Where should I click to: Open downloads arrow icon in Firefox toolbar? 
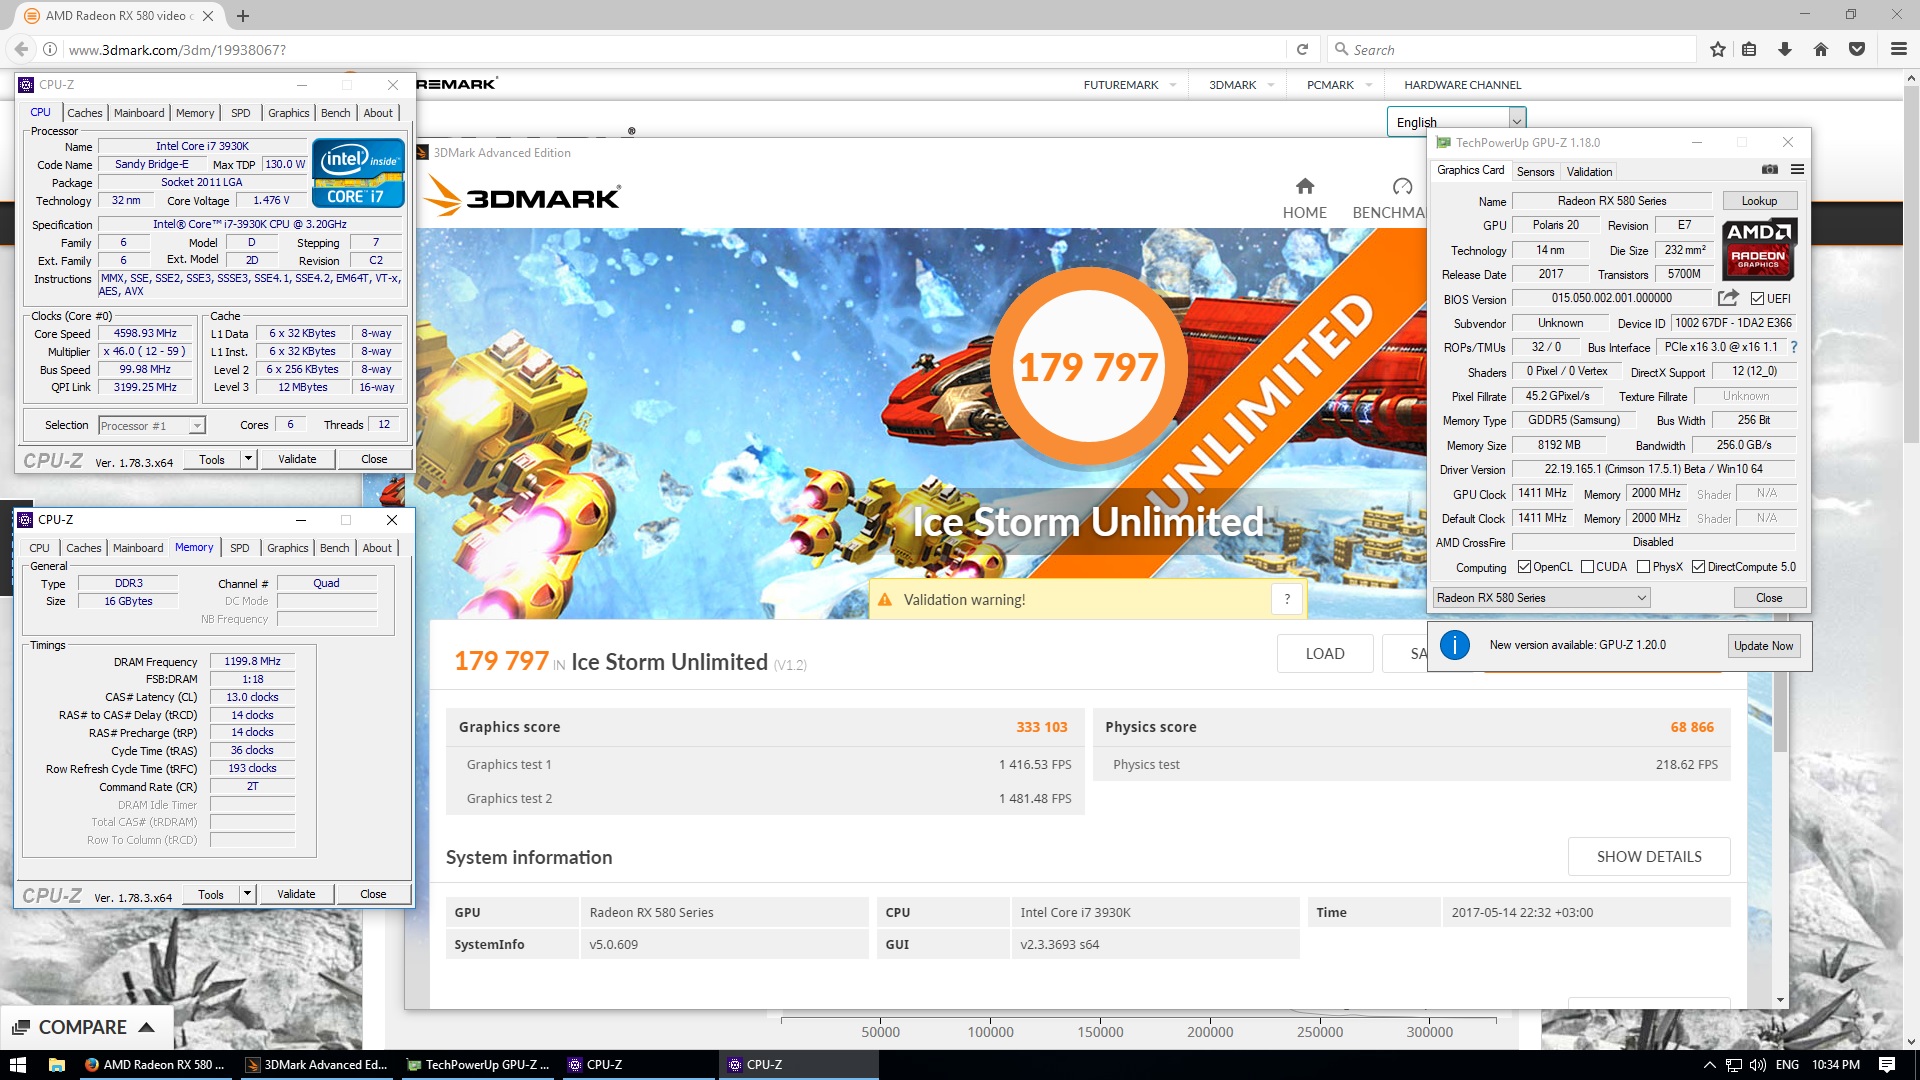[x=1785, y=49]
